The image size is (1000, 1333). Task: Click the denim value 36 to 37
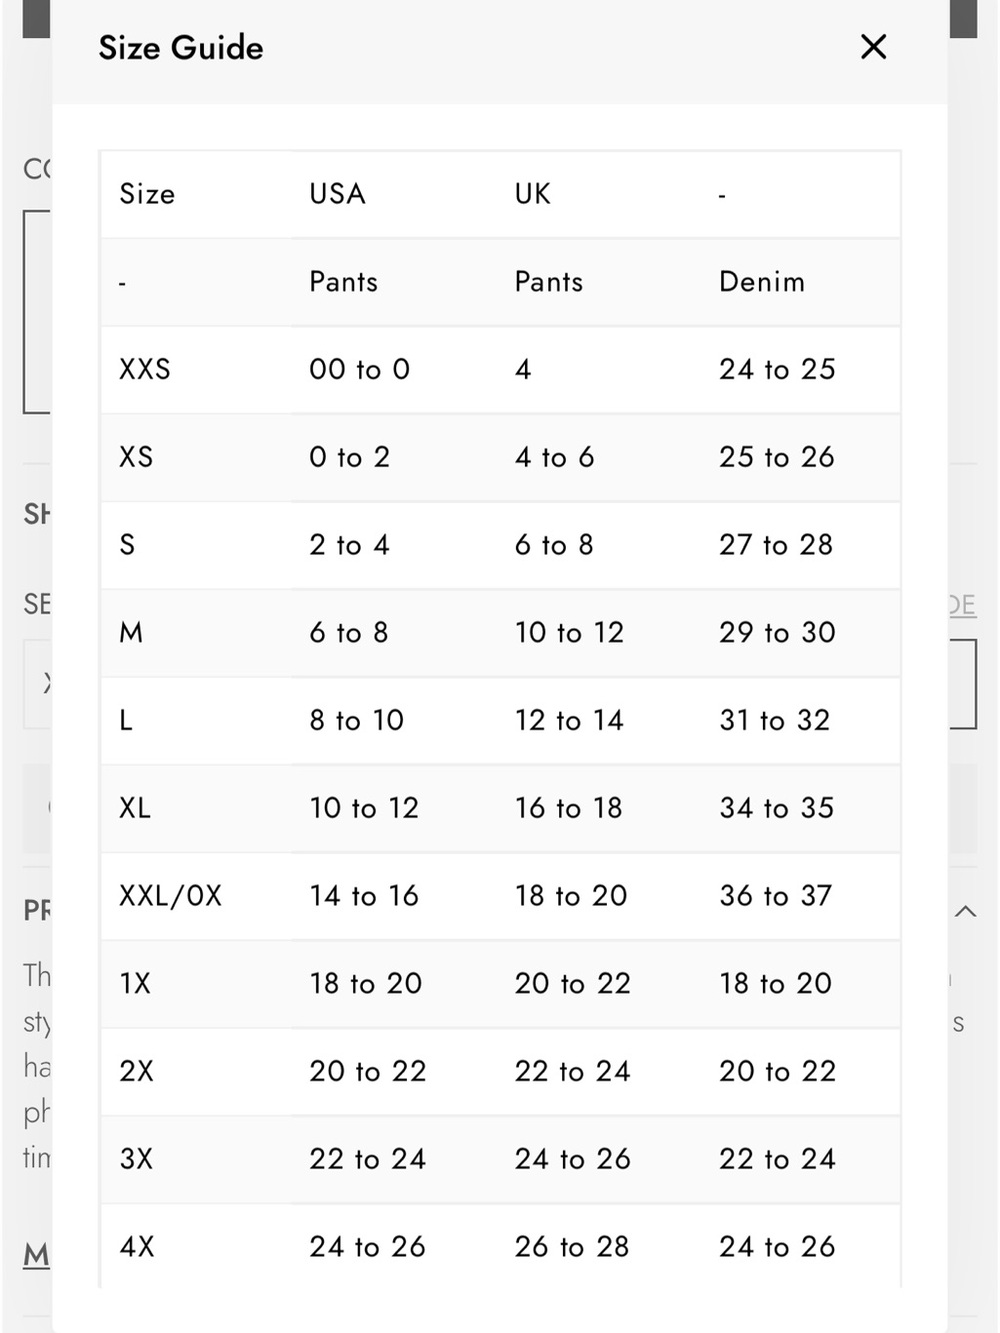pyautogui.click(x=776, y=896)
